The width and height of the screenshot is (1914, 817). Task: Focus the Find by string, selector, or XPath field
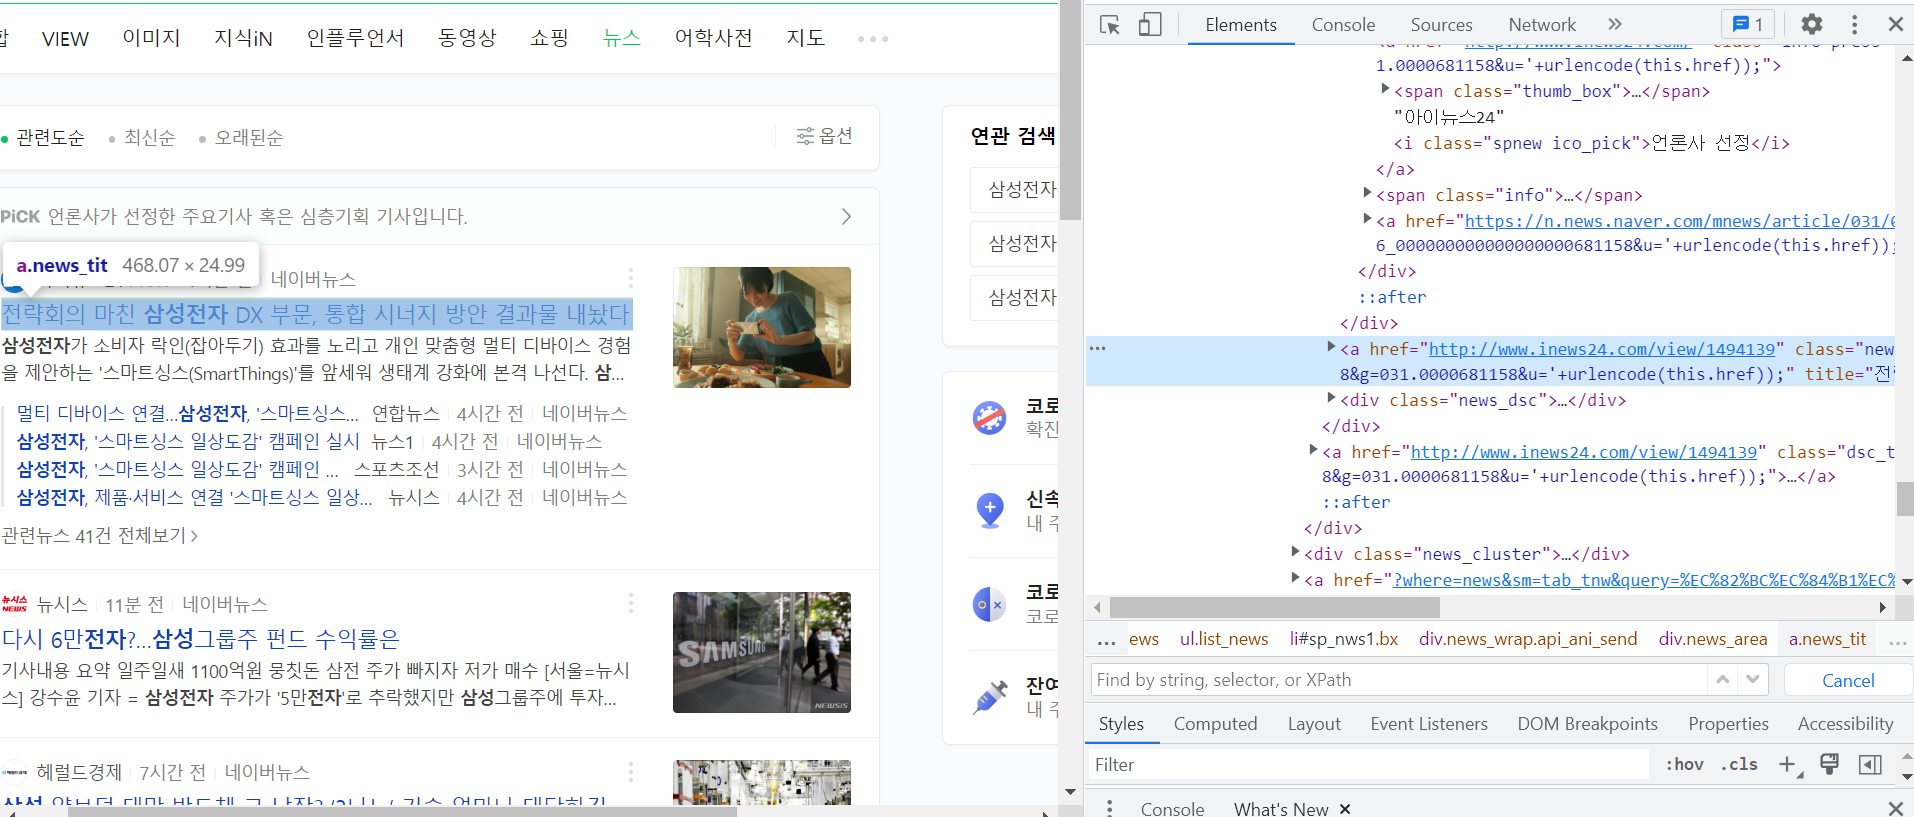point(1400,680)
